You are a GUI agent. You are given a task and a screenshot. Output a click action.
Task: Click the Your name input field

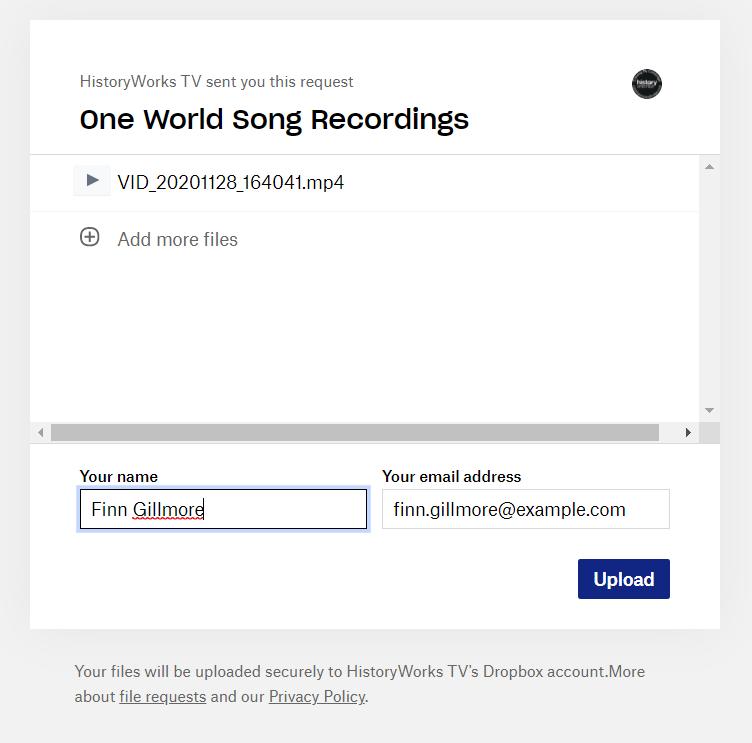(x=223, y=509)
